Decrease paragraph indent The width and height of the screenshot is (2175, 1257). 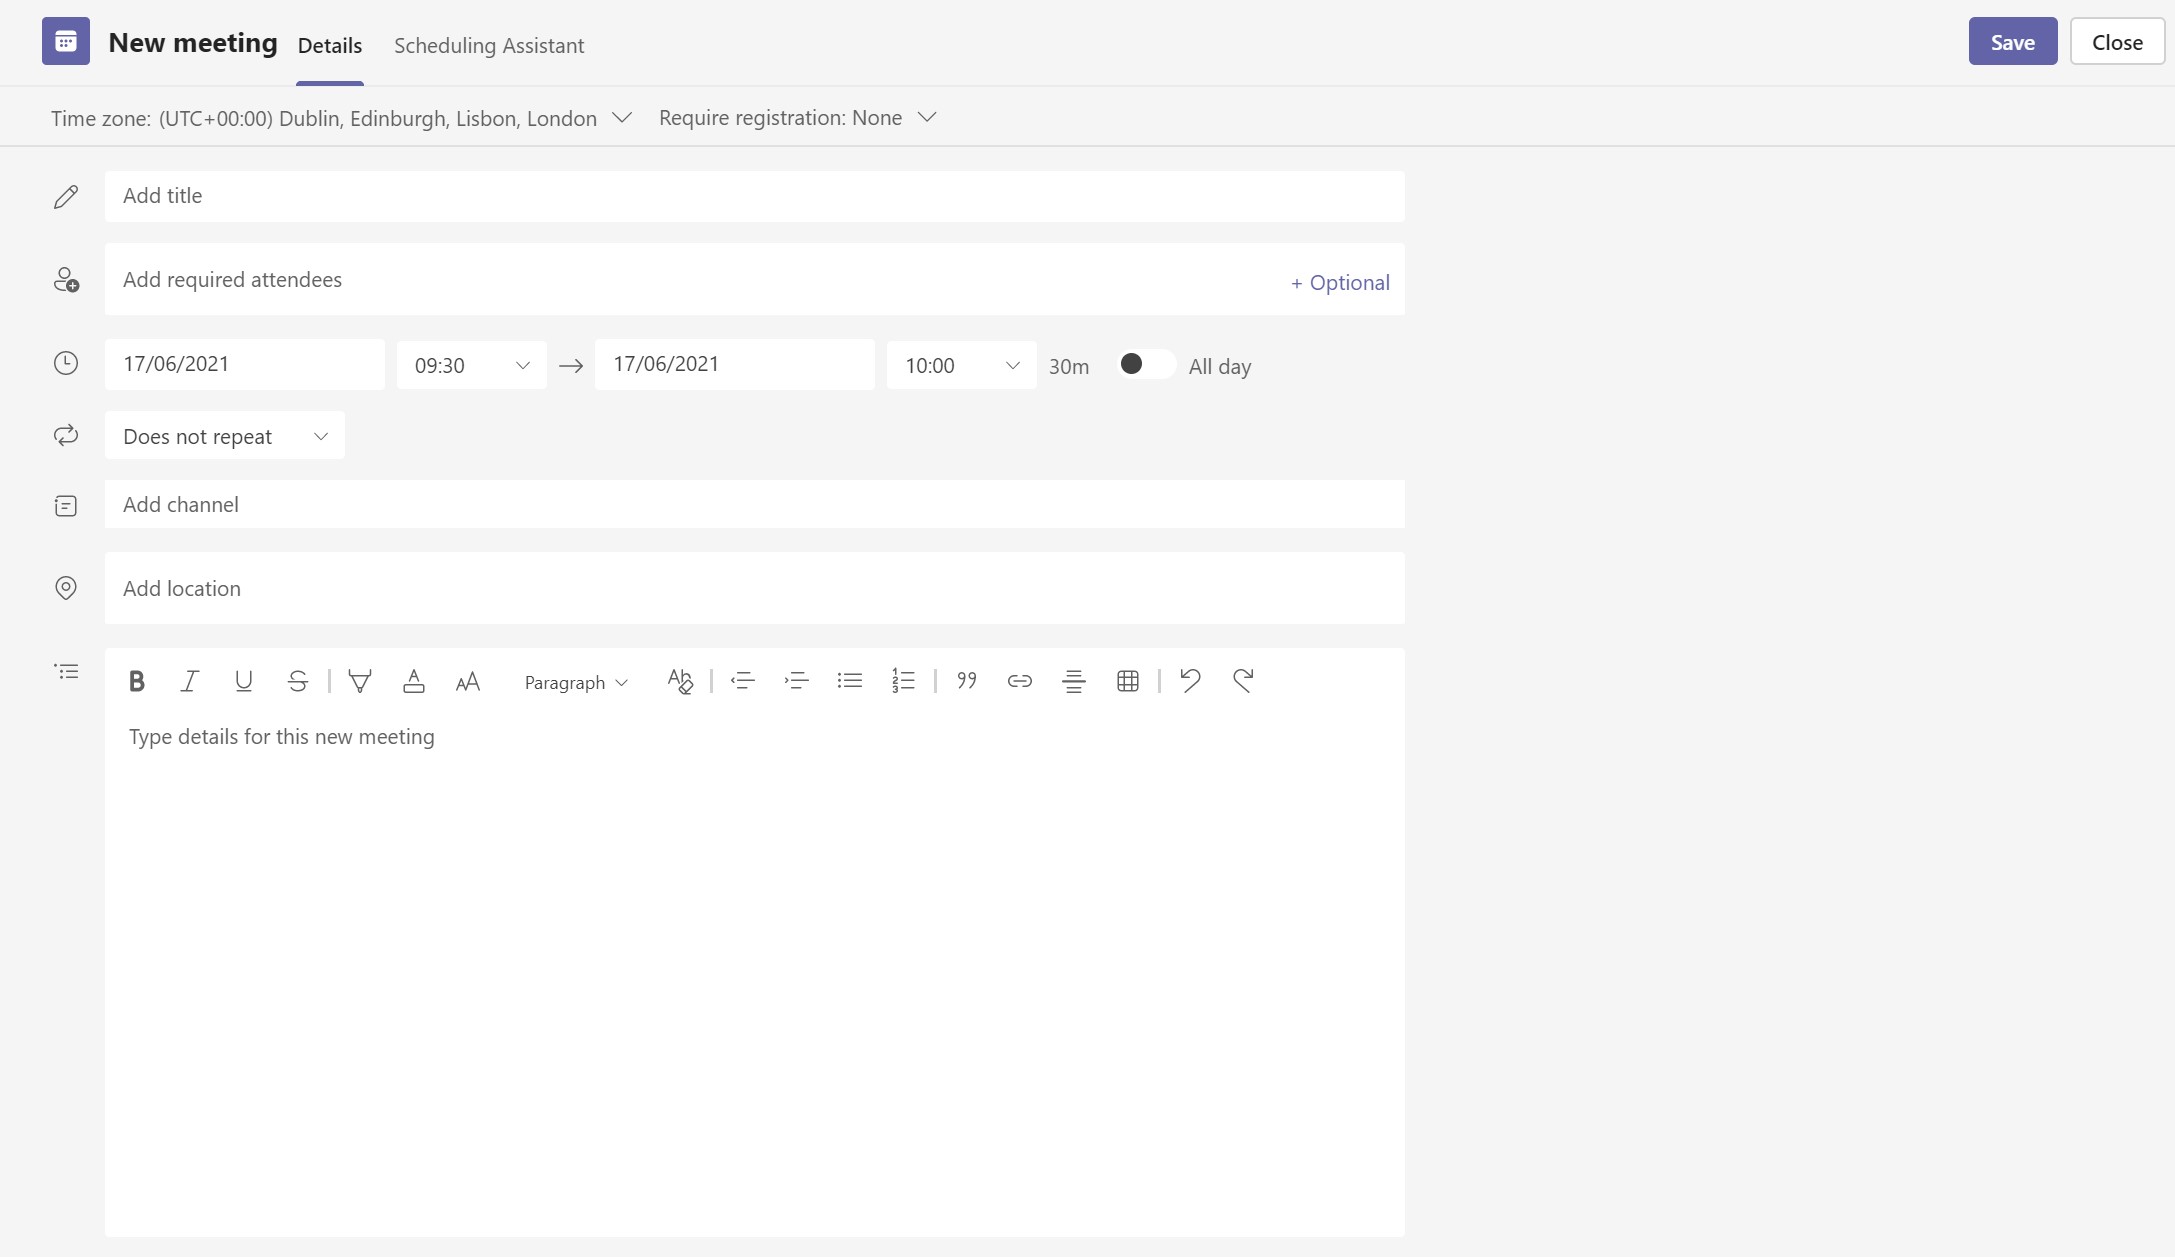click(742, 681)
